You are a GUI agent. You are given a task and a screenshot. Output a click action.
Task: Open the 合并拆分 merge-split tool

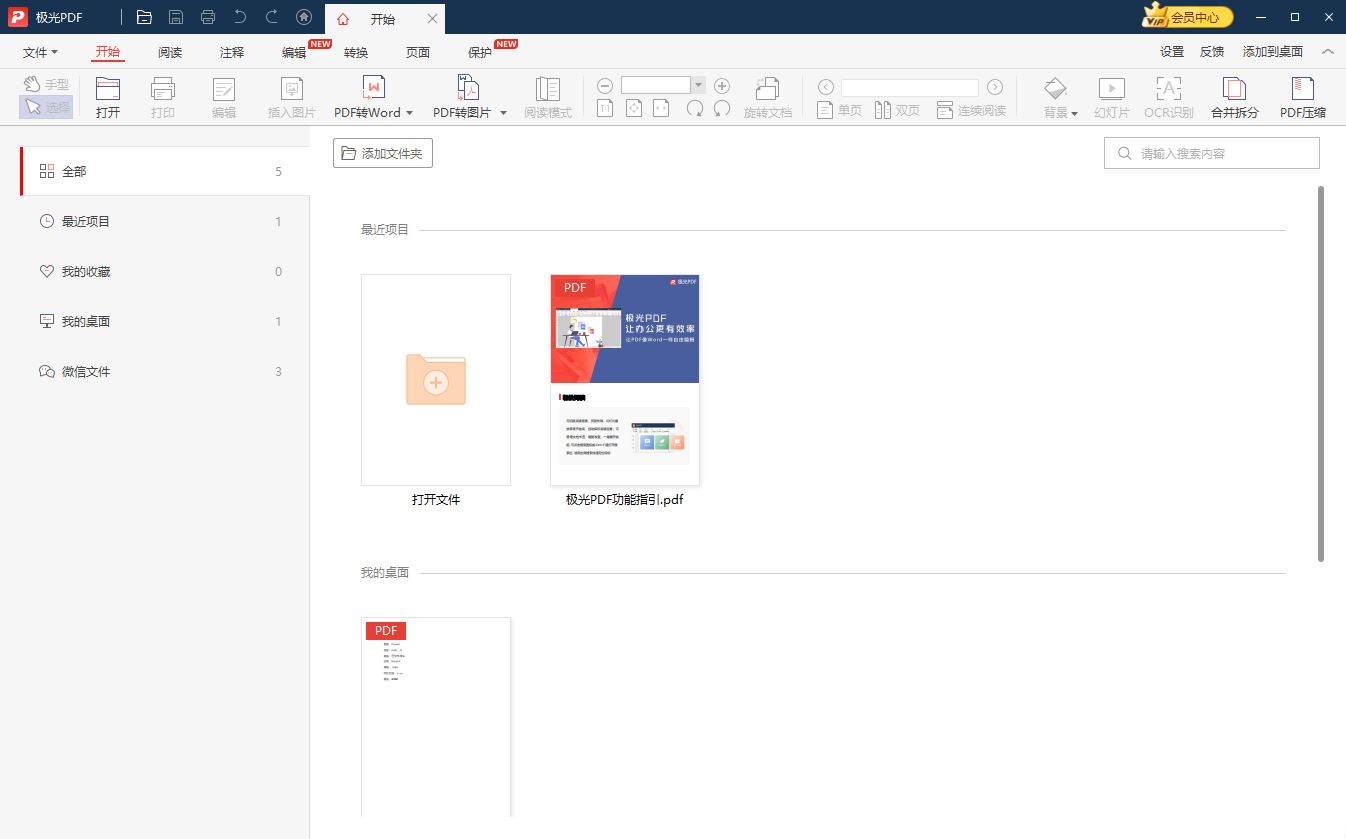(x=1234, y=90)
